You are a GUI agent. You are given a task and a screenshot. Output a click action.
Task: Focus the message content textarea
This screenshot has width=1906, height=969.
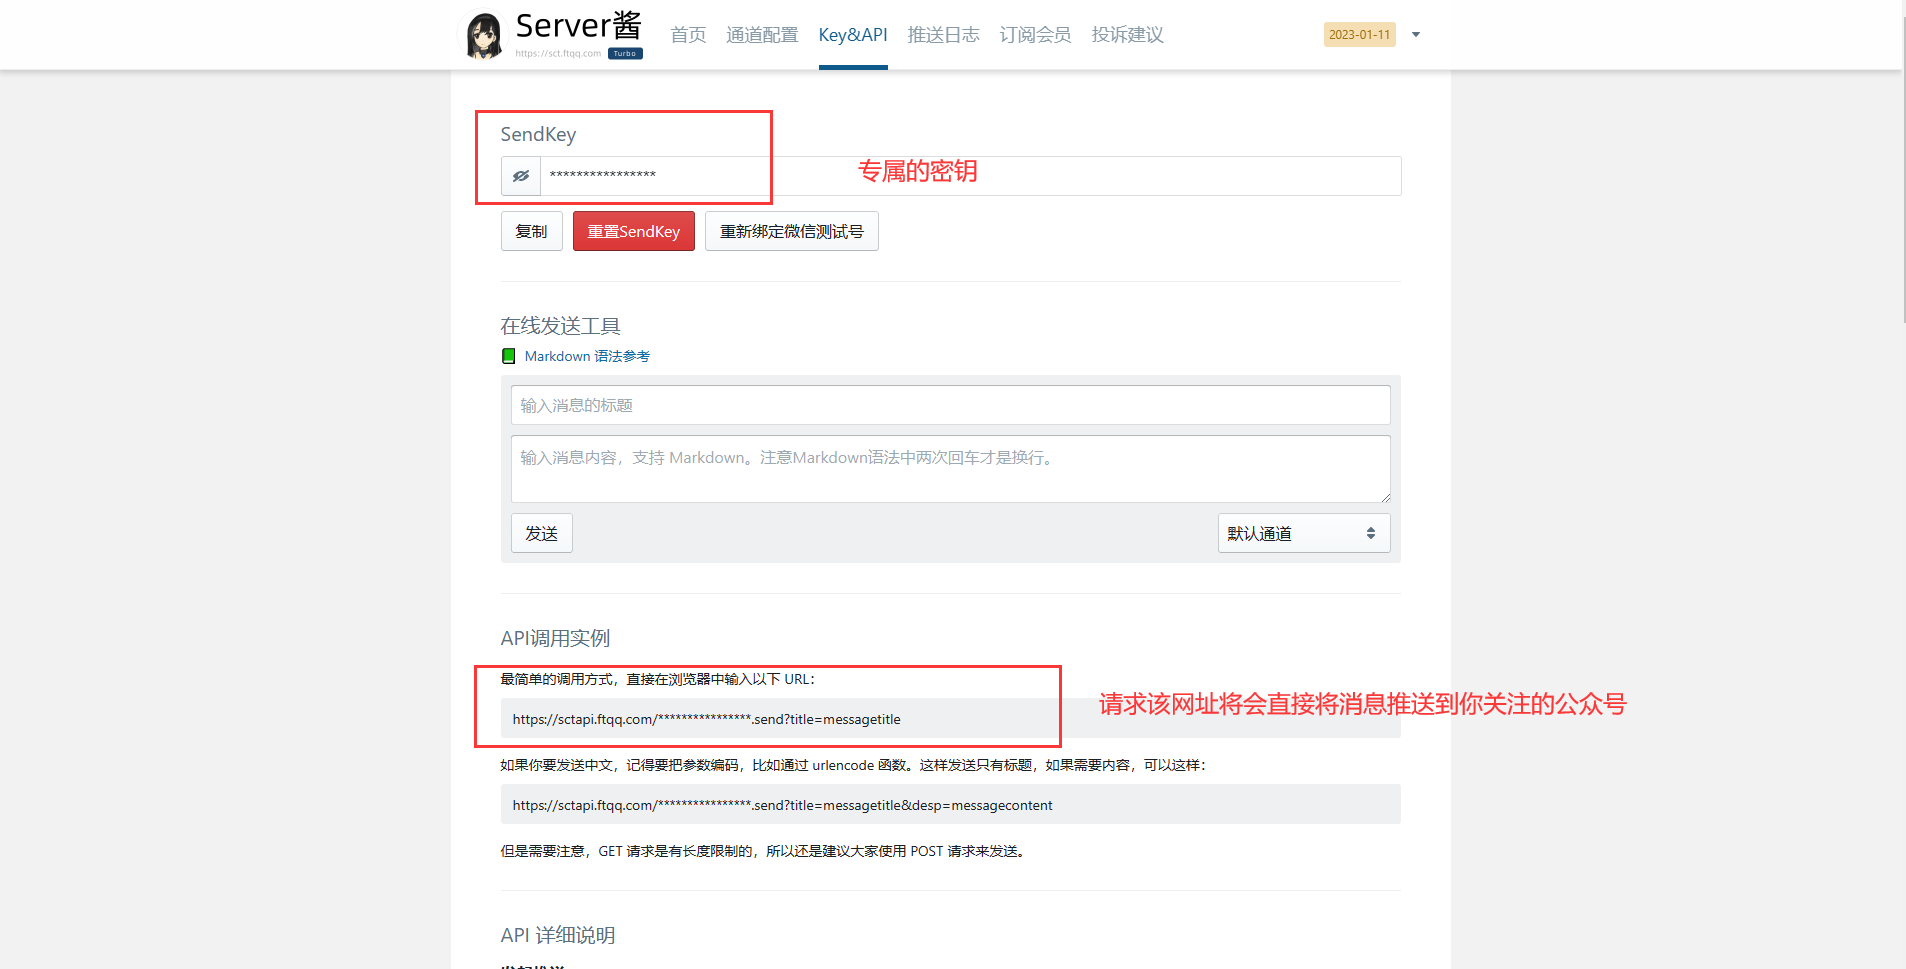[950, 469]
